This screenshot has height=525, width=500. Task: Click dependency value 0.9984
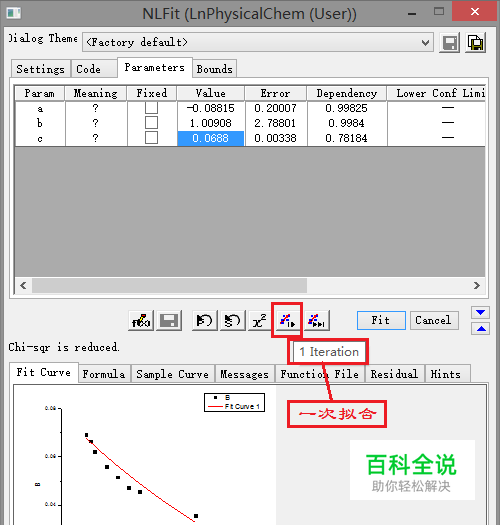point(346,123)
